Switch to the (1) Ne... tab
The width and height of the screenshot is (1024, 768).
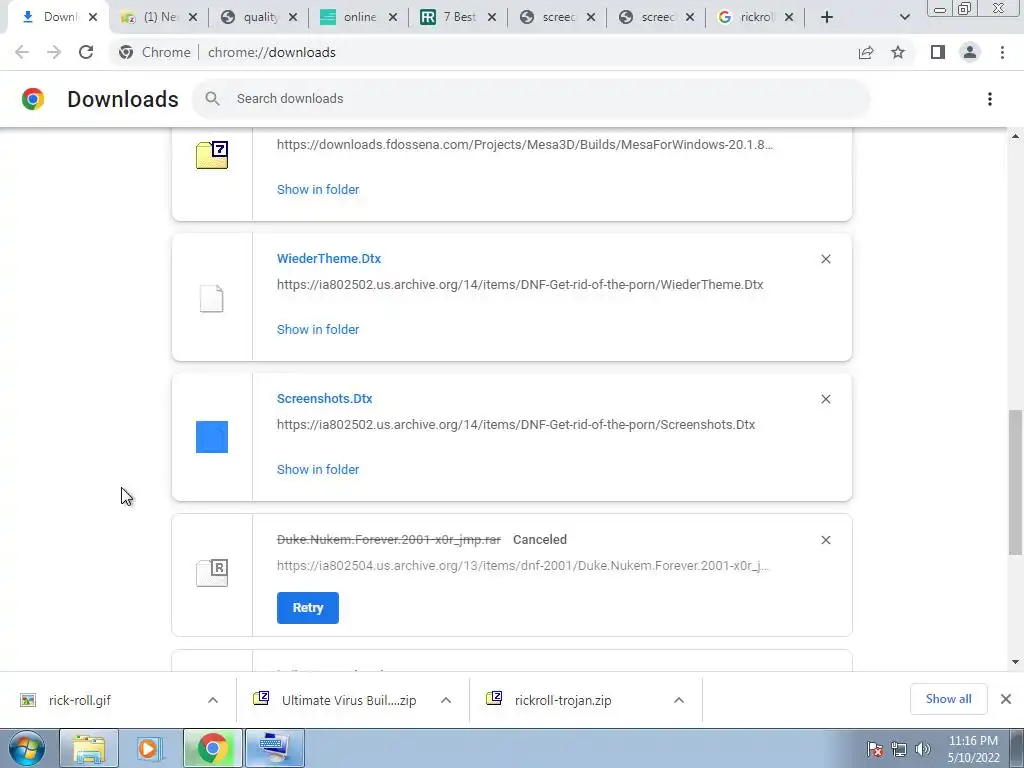(157, 18)
